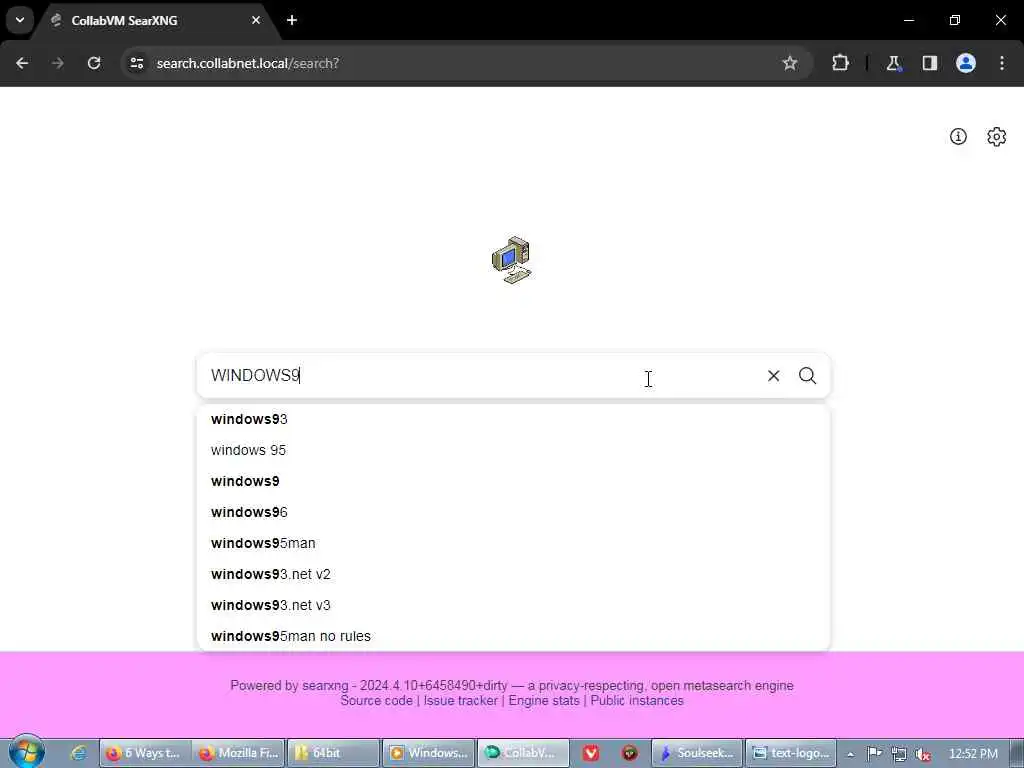Image resolution: width=1024 pixels, height=768 pixels.
Task: Open the 12:52 PM clock
Action: [973, 754]
